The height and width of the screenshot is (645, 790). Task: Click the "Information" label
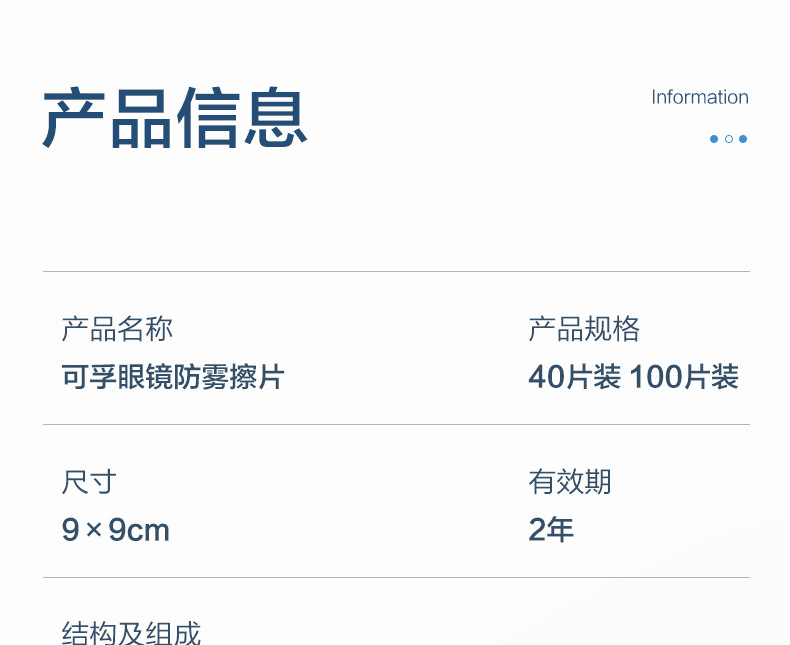(699, 97)
